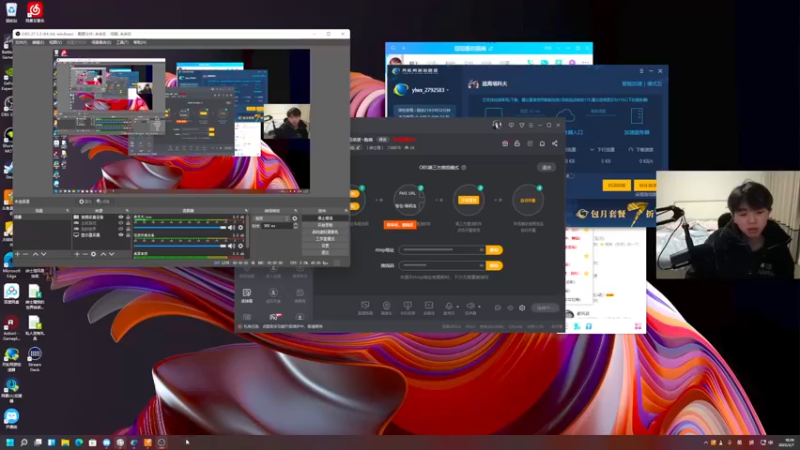Pop out the OBS Scenes dock panel
Viewport: 800px width, 450px height.
(x=67, y=211)
